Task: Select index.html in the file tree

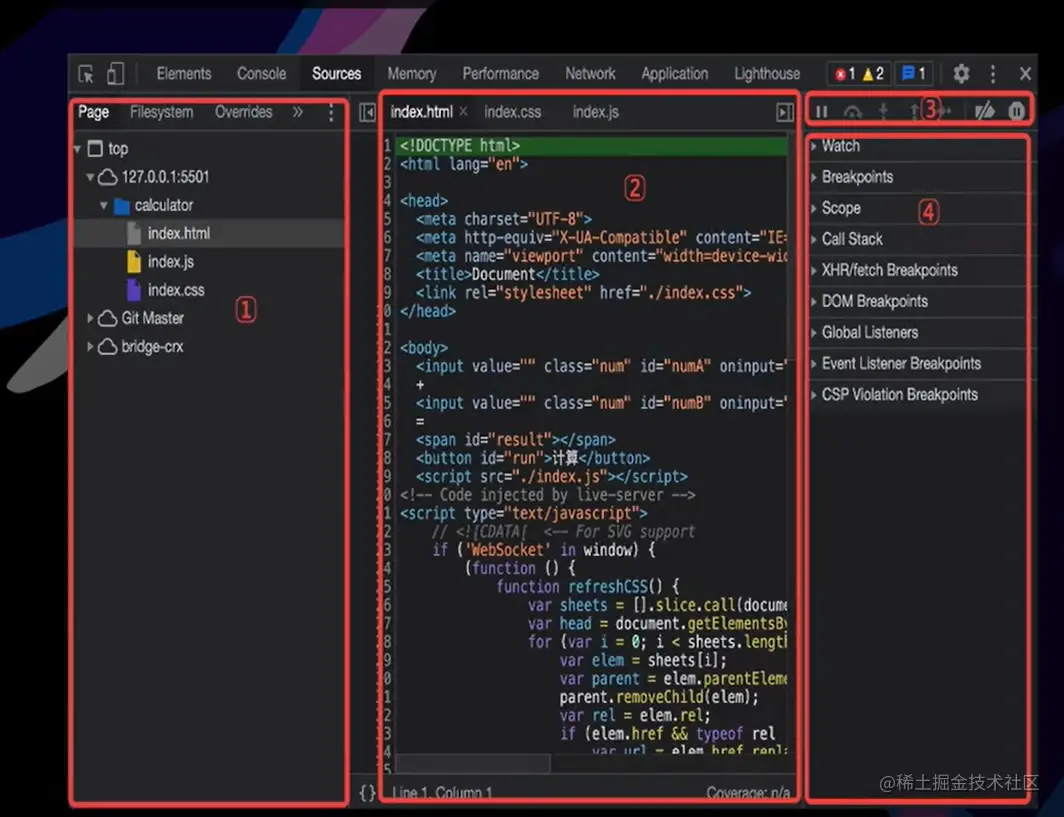Action: coord(210,233)
